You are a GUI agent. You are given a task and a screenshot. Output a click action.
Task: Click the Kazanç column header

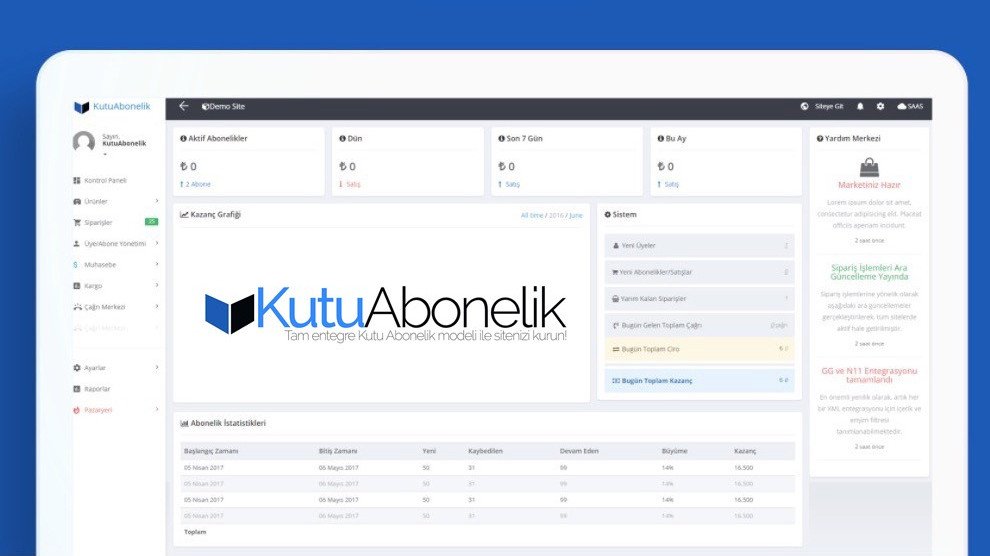click(x=745, y=451)
